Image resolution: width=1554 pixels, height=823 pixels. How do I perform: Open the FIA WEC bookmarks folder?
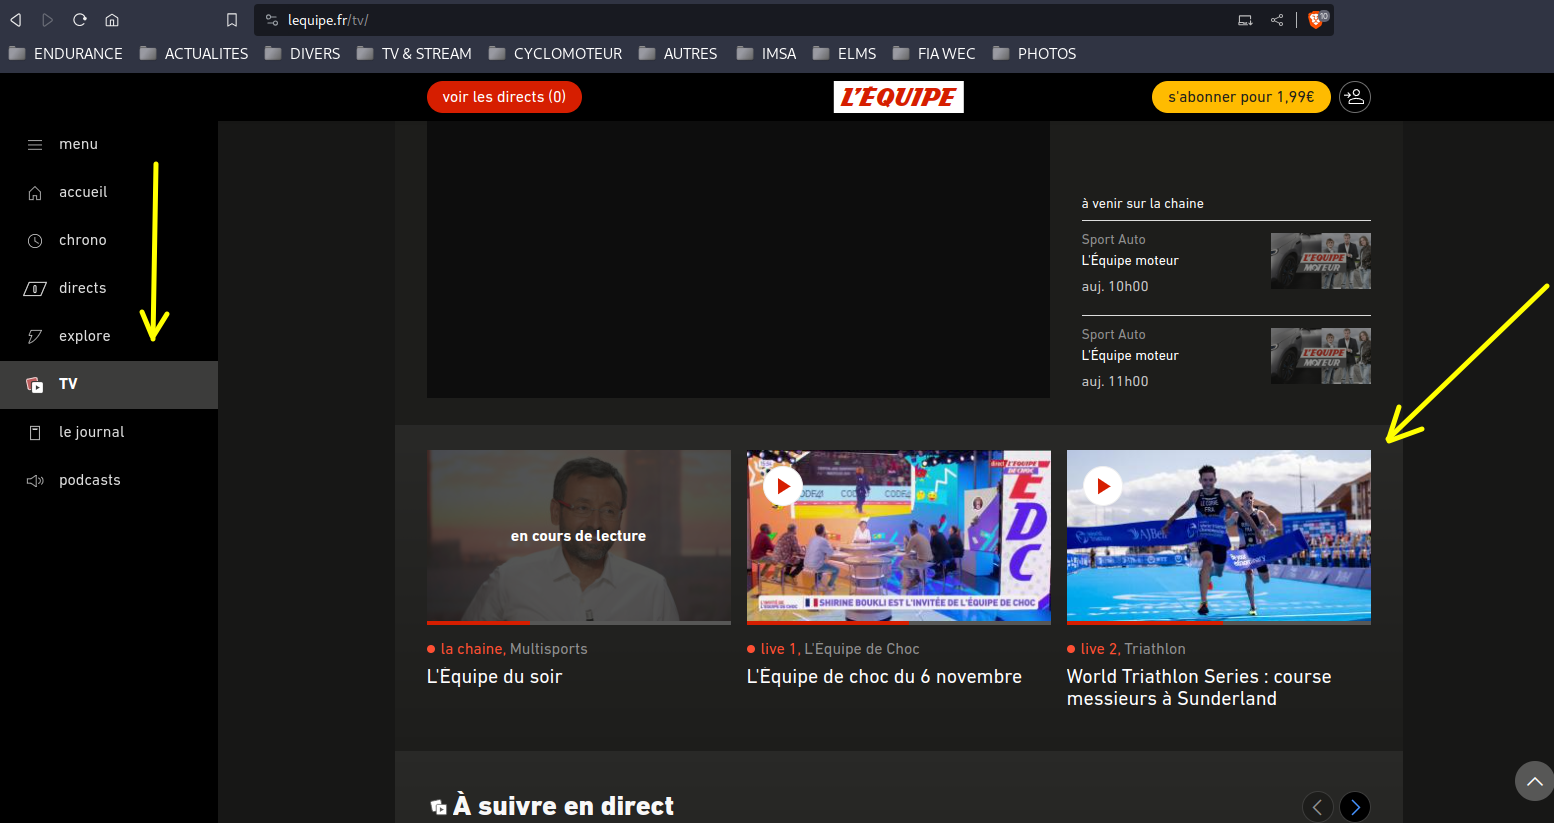point(934,54)
